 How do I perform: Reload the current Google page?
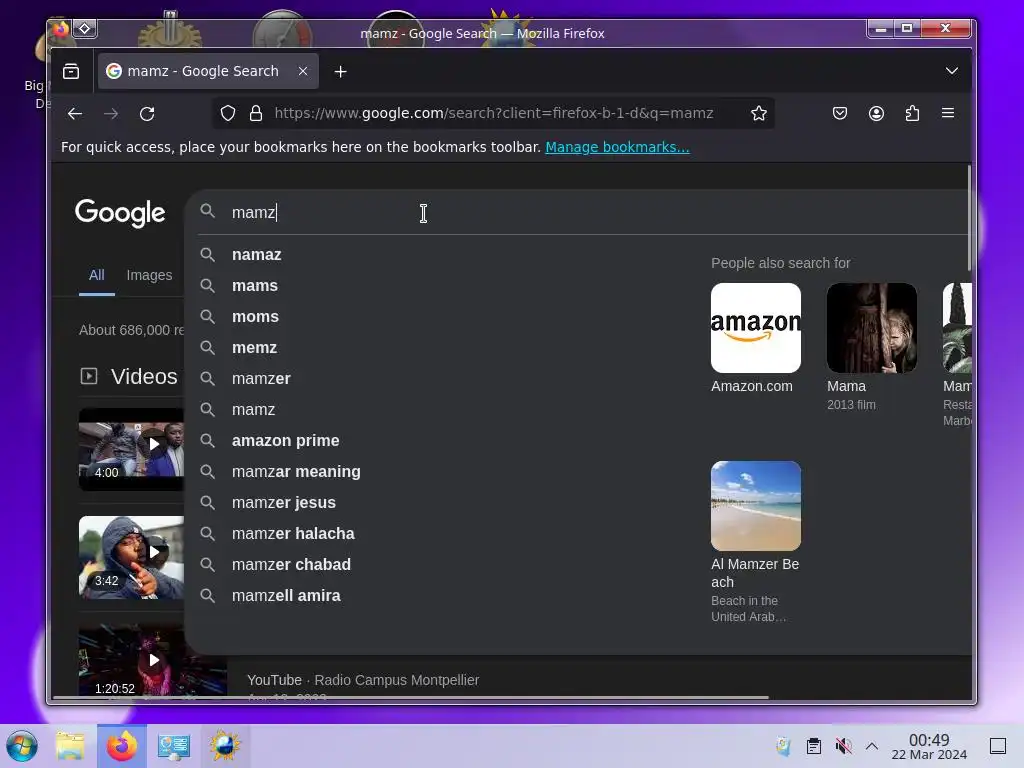pos(147,114)
